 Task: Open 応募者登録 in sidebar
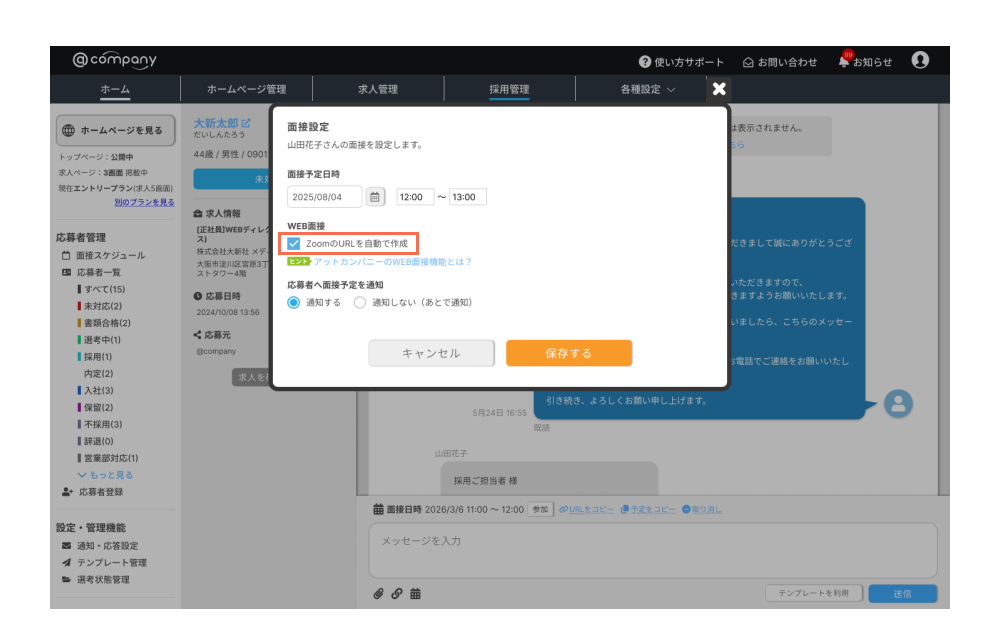[101, 491]
